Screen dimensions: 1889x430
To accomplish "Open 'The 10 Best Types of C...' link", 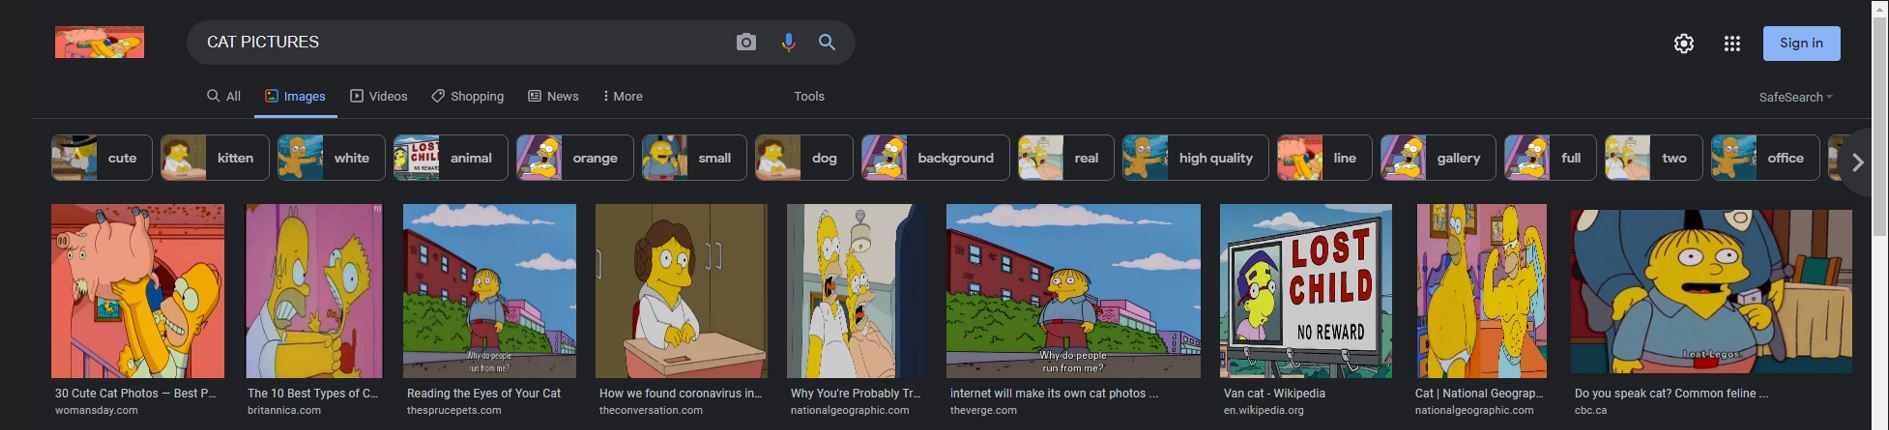I will tap(312, 394).
